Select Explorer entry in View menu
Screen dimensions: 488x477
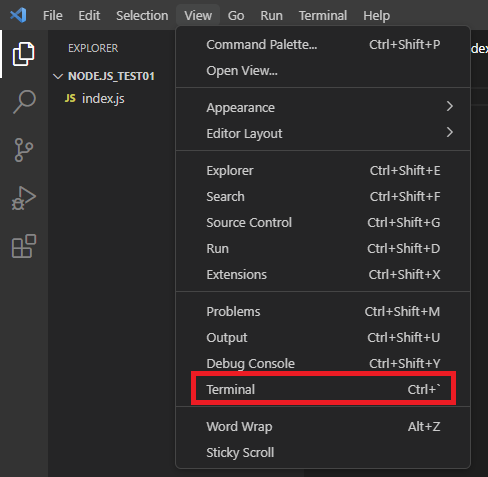(323, 171)
